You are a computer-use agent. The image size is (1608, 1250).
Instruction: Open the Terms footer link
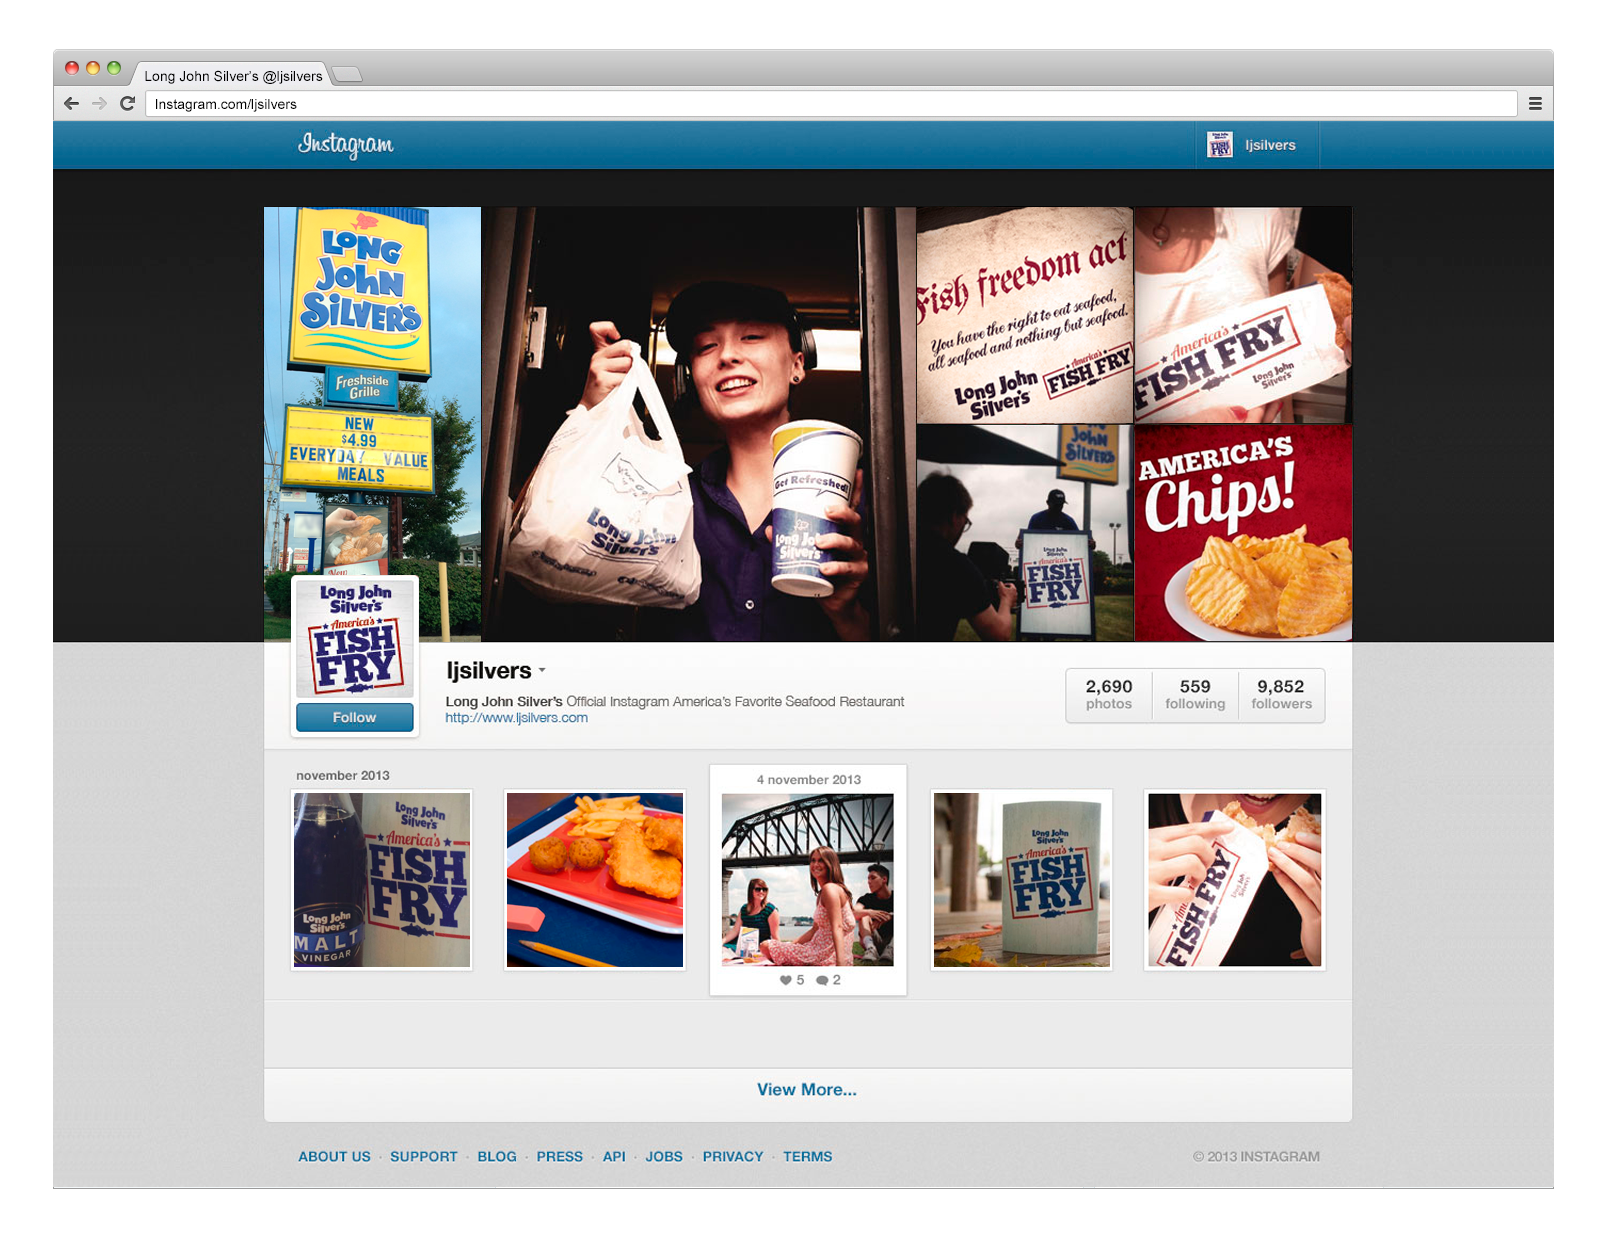click(x=807, y=1156)
